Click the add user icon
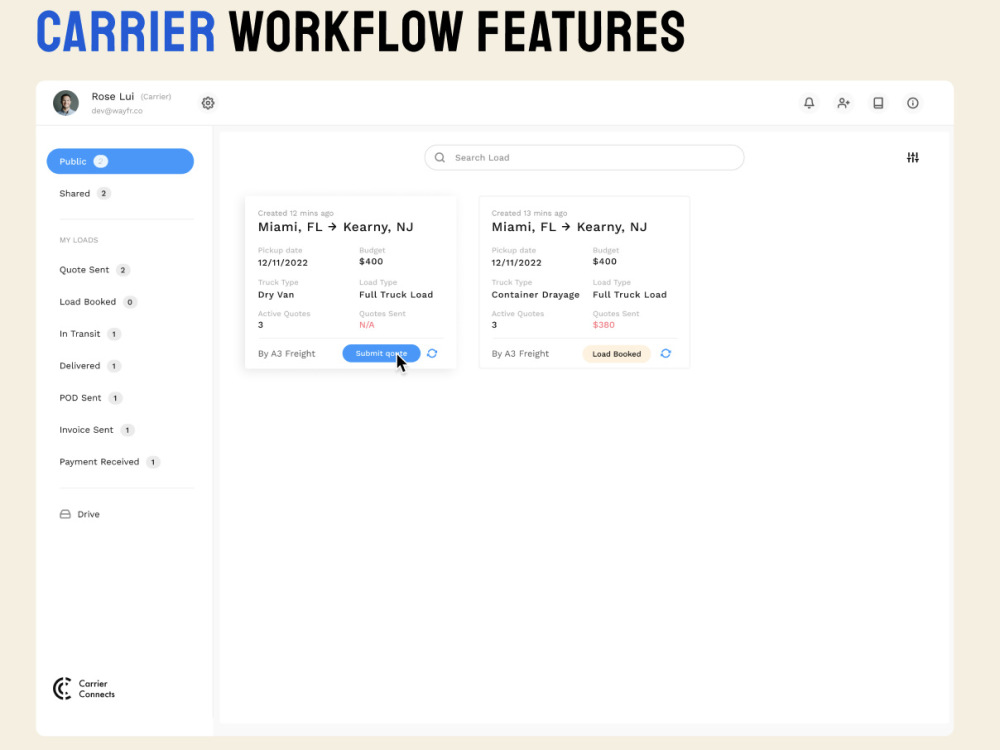This screenshot has height=750, width=1000. pos(844,103)
